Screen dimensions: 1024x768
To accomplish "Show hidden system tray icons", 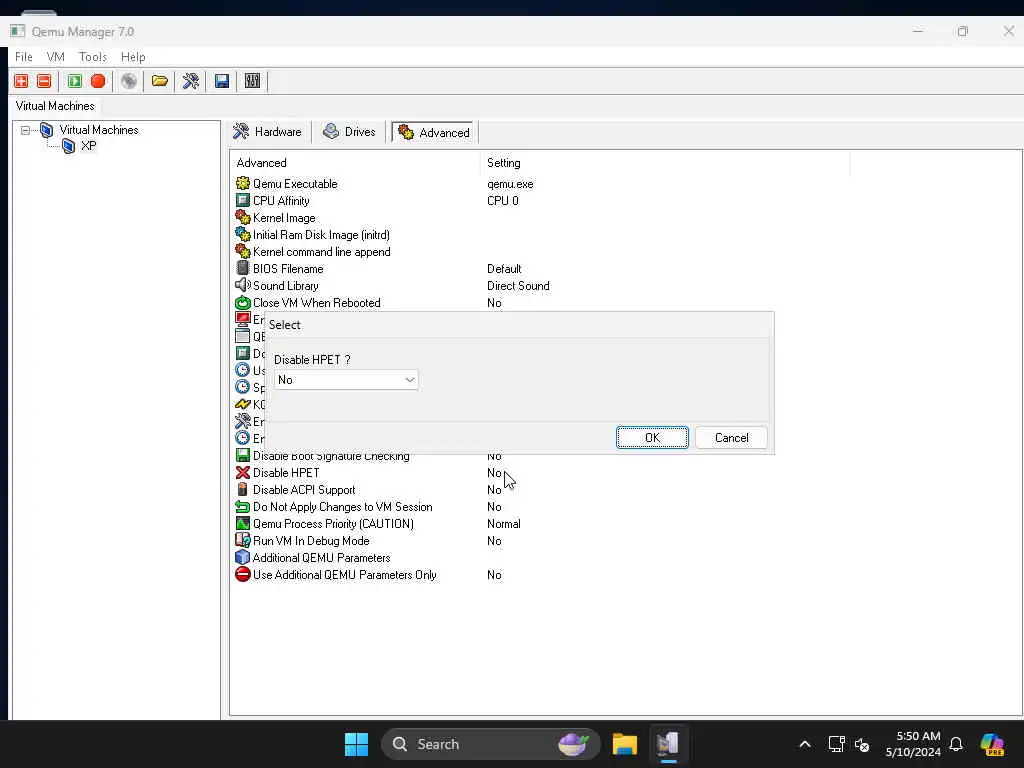I will click(x=805, y=744).
